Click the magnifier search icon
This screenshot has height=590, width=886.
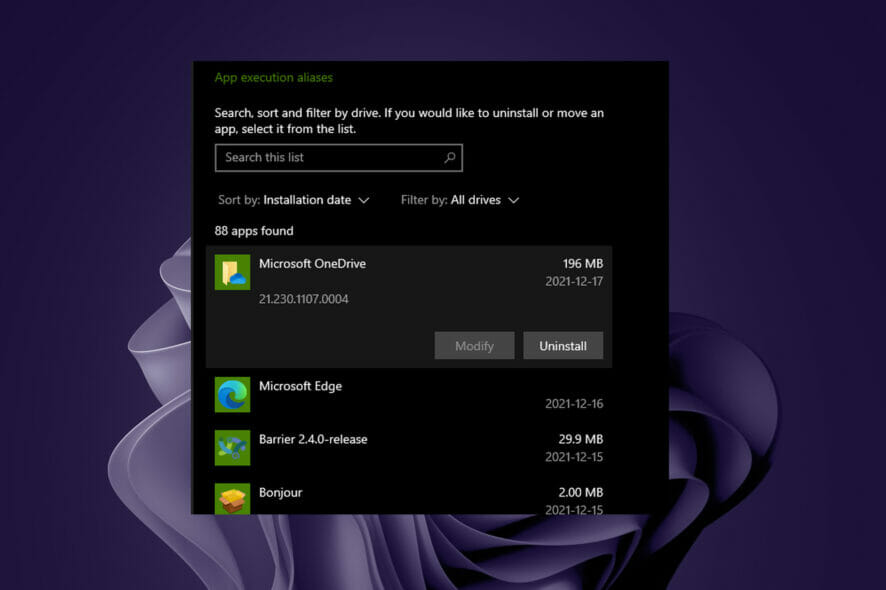450,158
